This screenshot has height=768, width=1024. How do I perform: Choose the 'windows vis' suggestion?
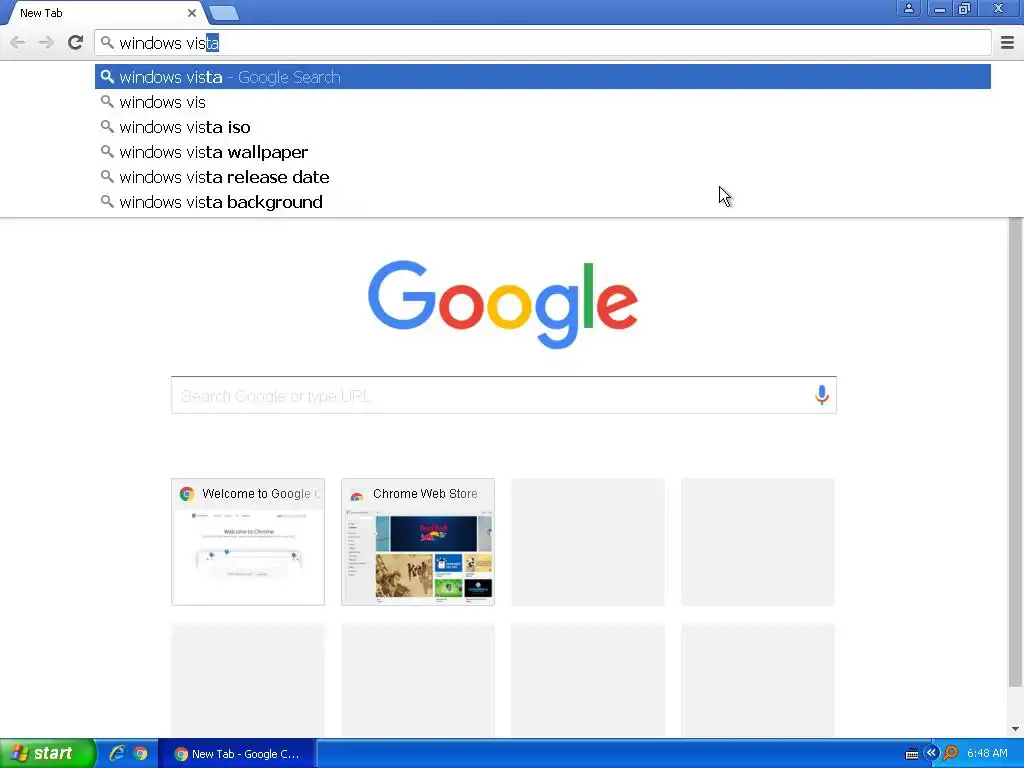point(543,102)
